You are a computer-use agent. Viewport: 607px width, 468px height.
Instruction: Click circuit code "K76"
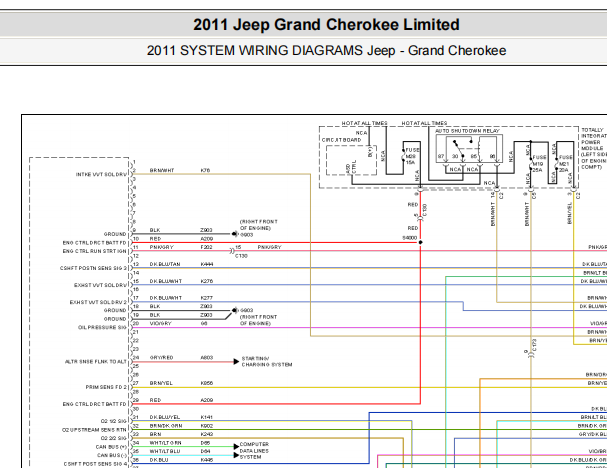[x=205, y=170]
